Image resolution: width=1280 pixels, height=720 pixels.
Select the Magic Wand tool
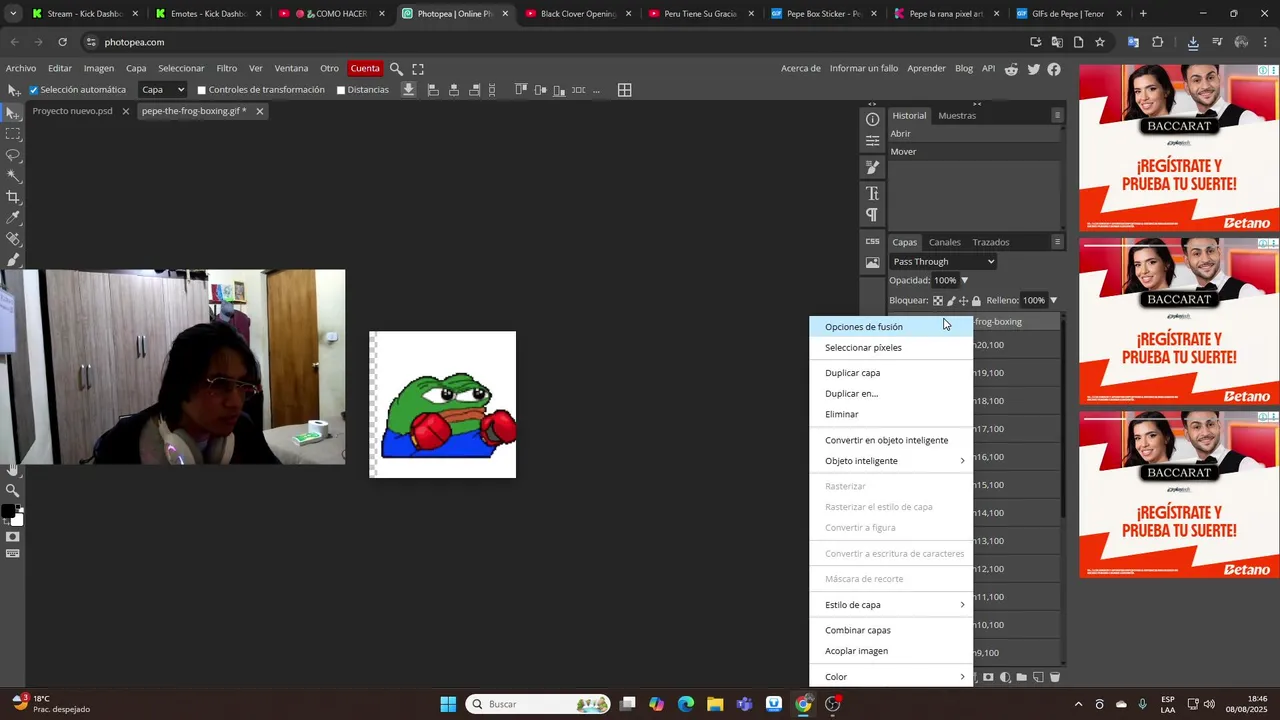pyautogui.click(x=13, y=176)
